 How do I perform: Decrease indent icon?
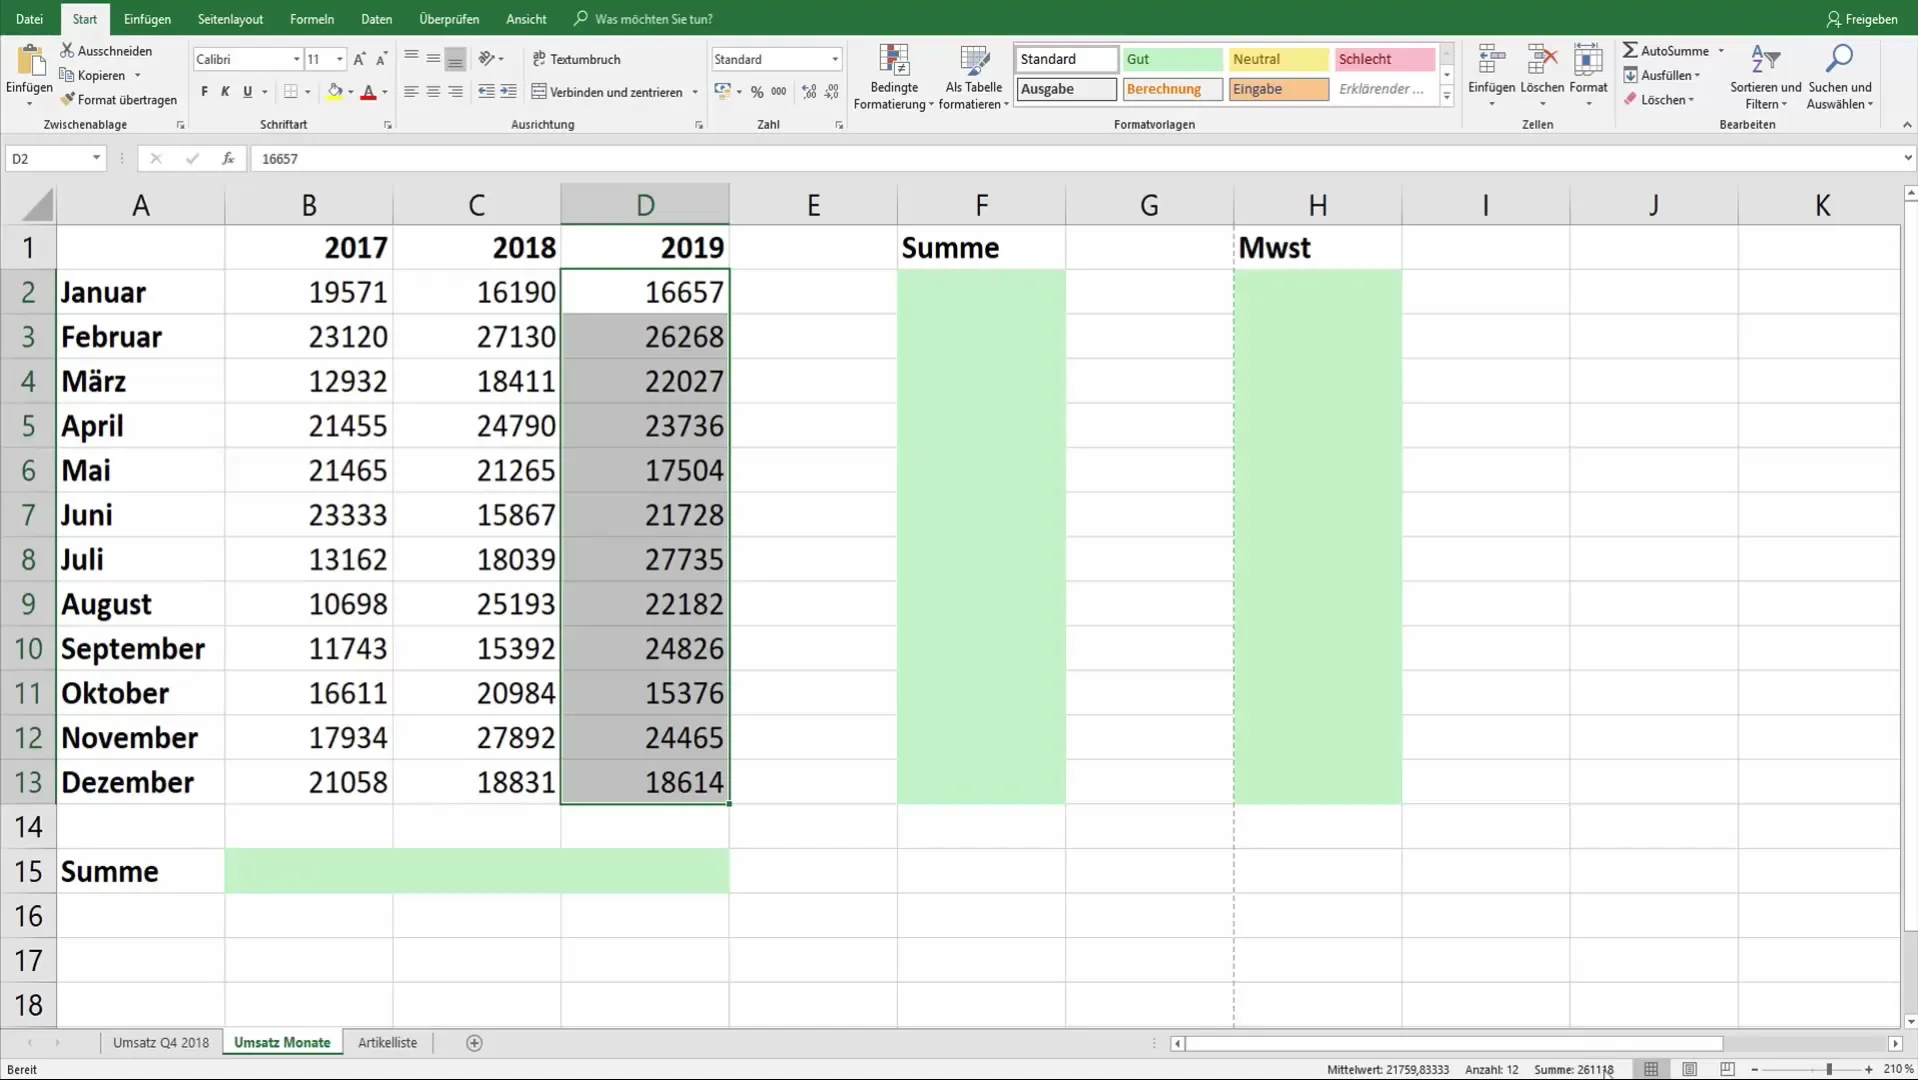486,92
